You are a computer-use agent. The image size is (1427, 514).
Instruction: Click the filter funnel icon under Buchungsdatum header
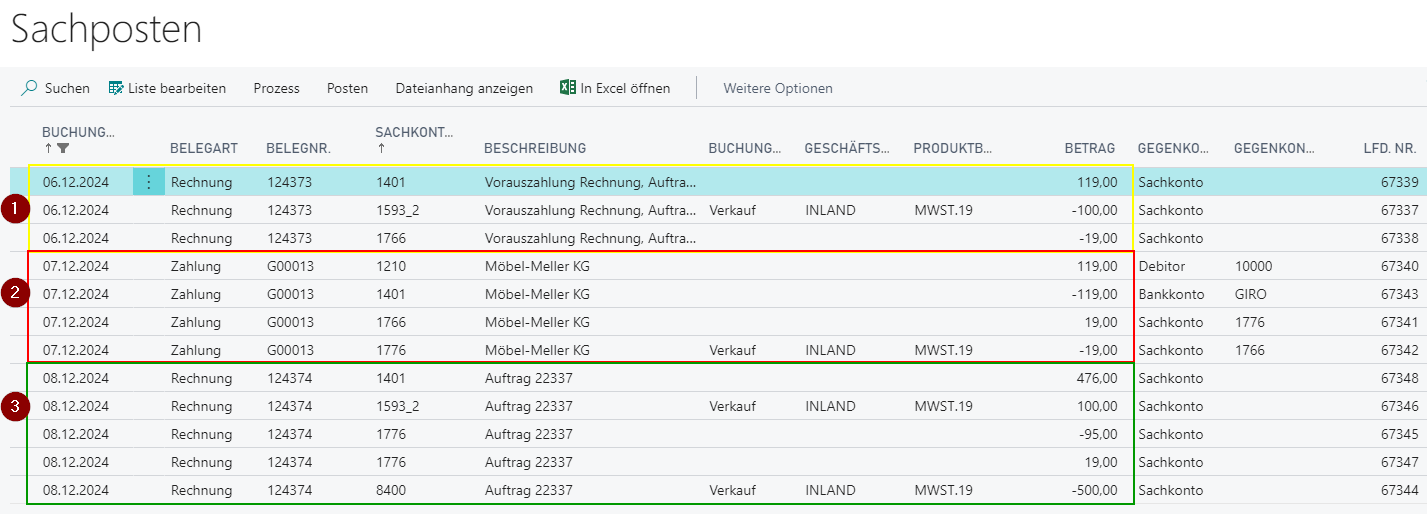click(x=63, y=149)
